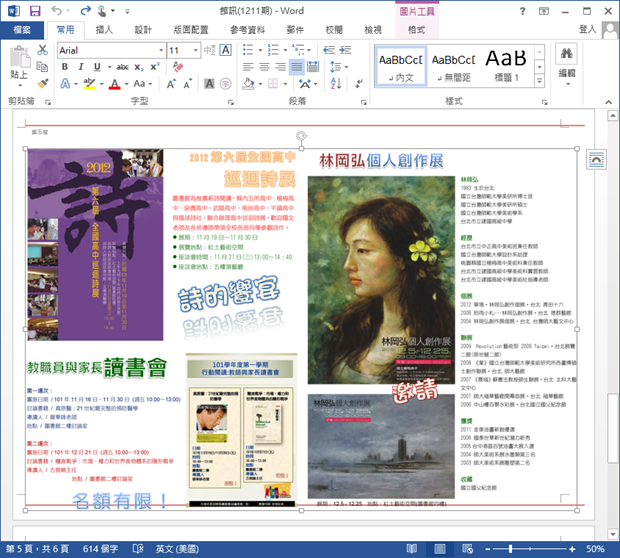Expand numbered list style options
The height and width of the screenshot is (558, 620).
(x=285, y=50)
